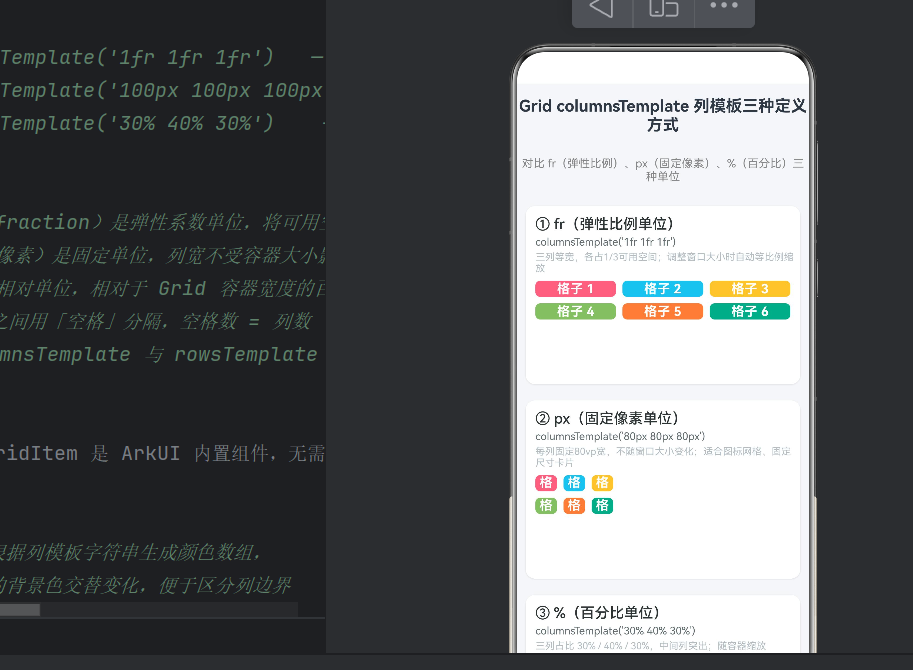Open the three-dots more options in previewer toolbar
Viewport: 913px width, 670px height.
point(724,6)
